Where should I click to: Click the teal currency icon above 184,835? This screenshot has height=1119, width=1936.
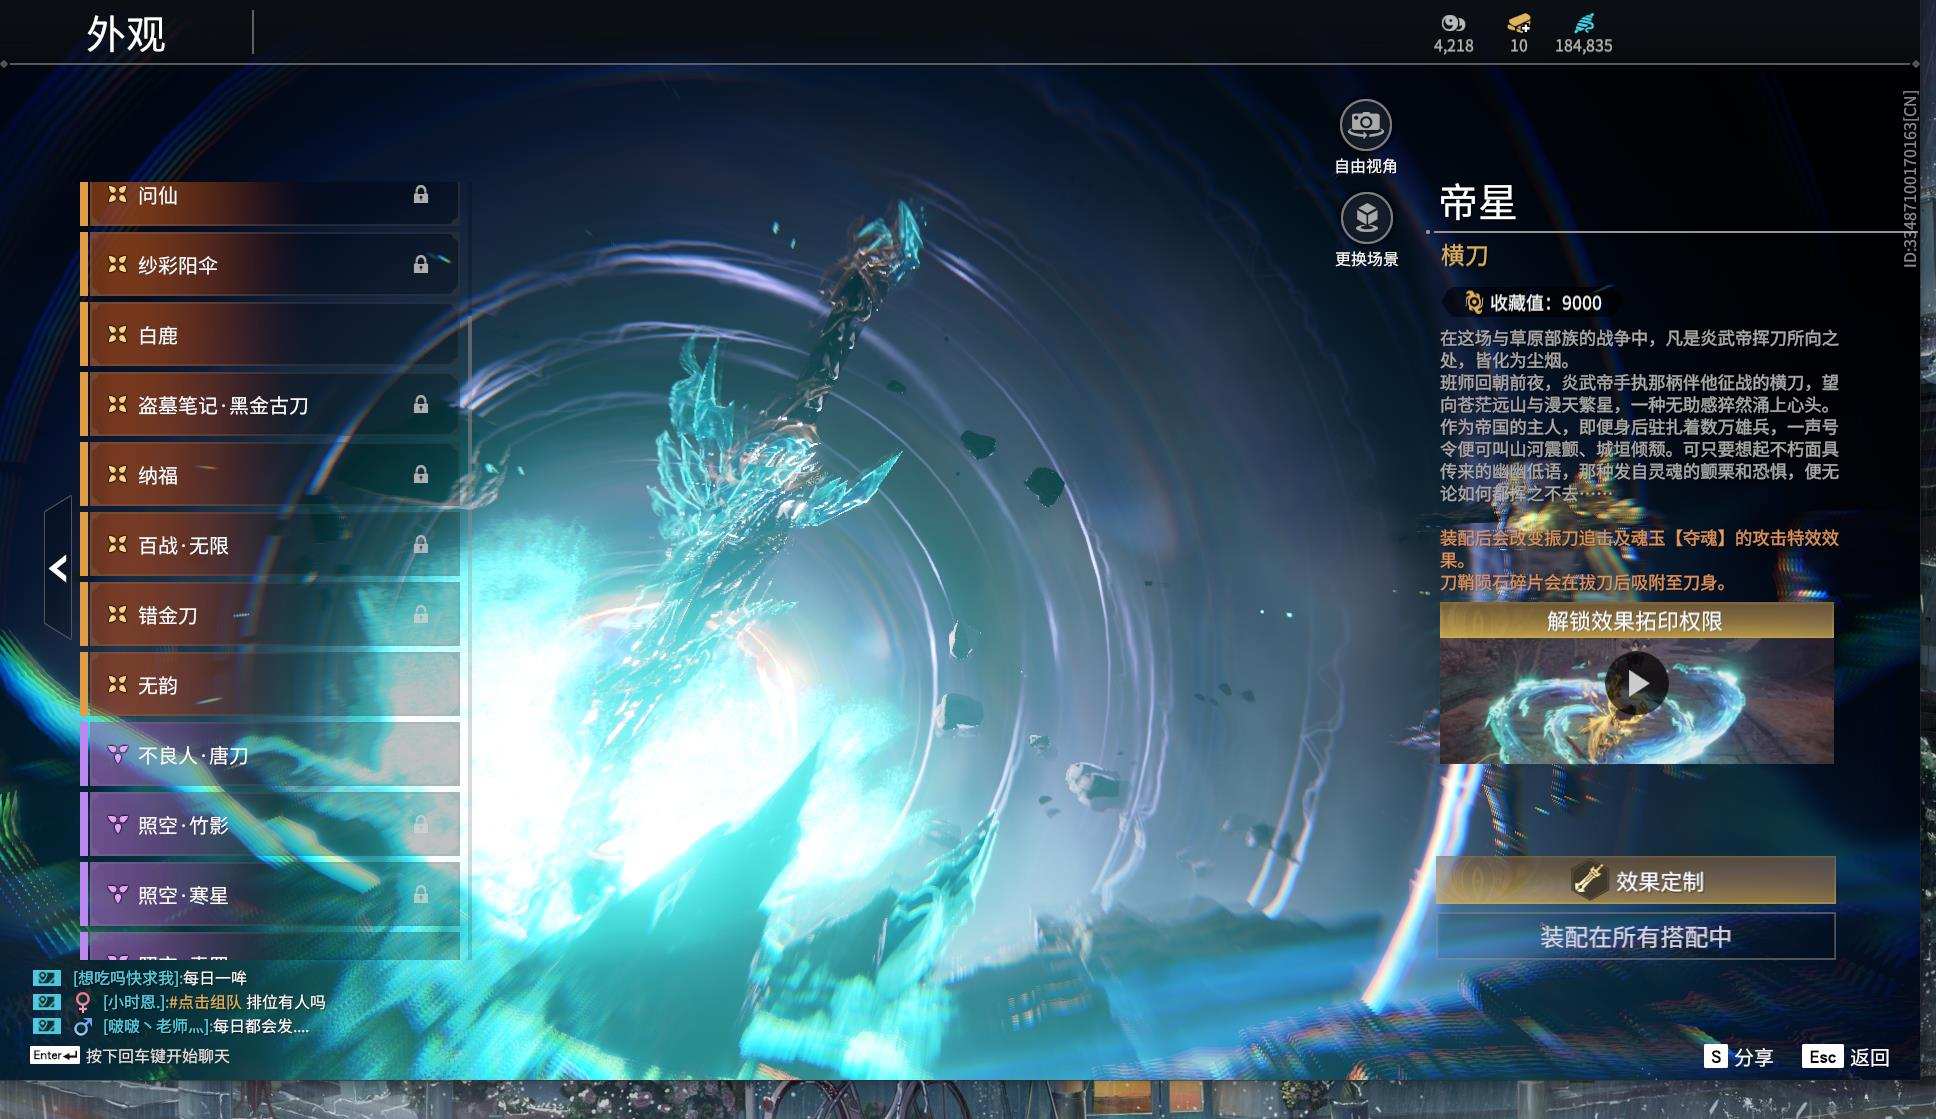(x=1584, y=23)
